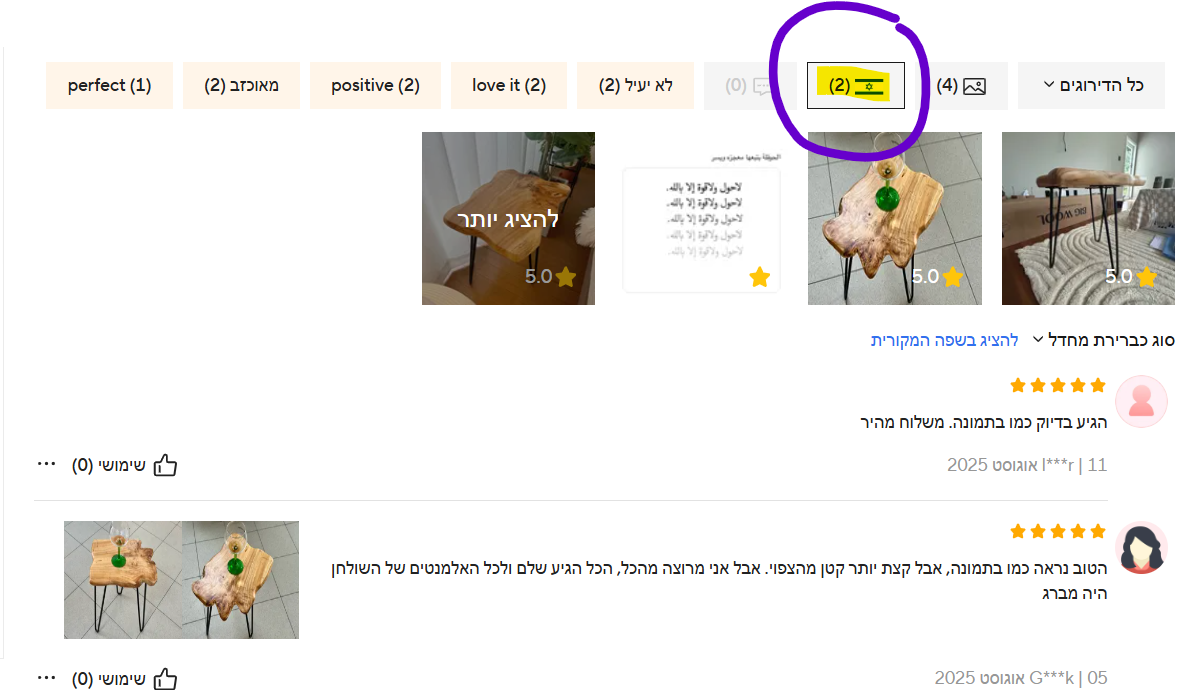
Task: Open the להציג יותר thumbnail for more photos
Action: (508, 218)
